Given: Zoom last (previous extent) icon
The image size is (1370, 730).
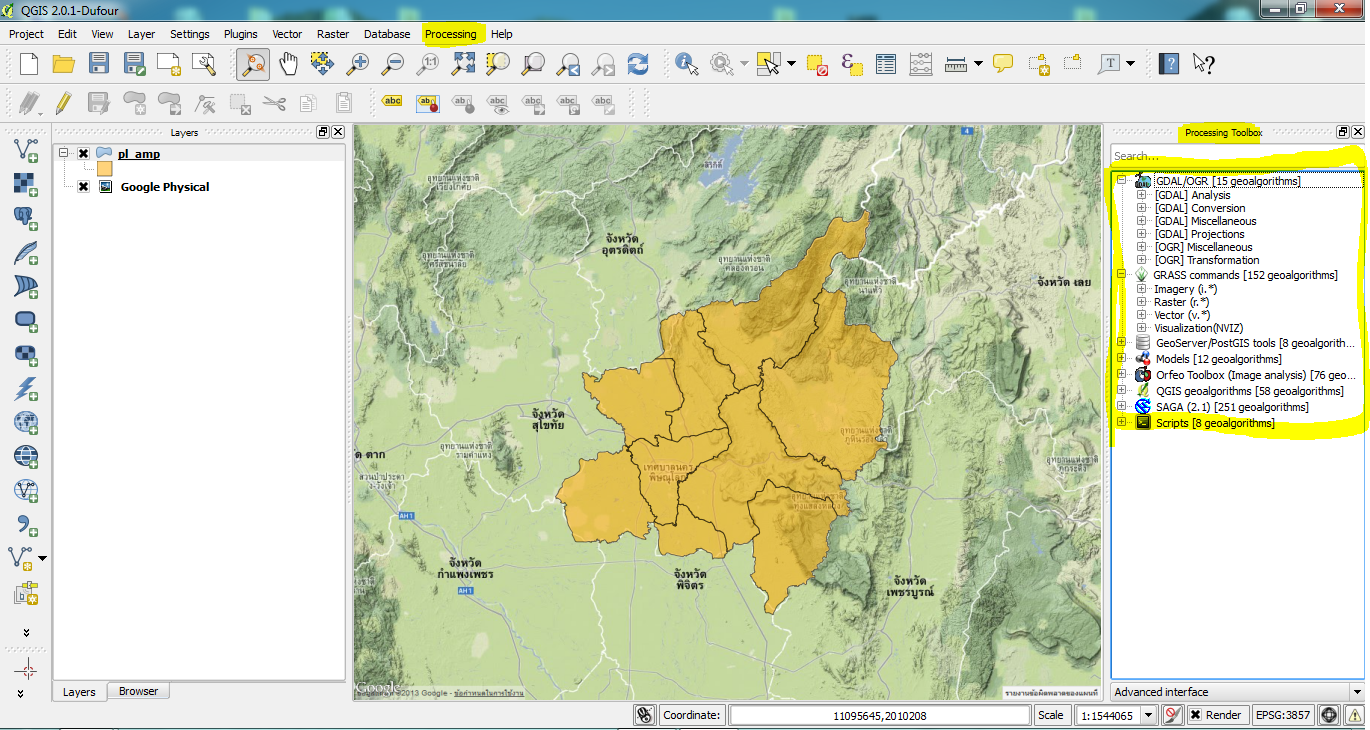Looking at the screenshot, I should (x=568, y=64).
